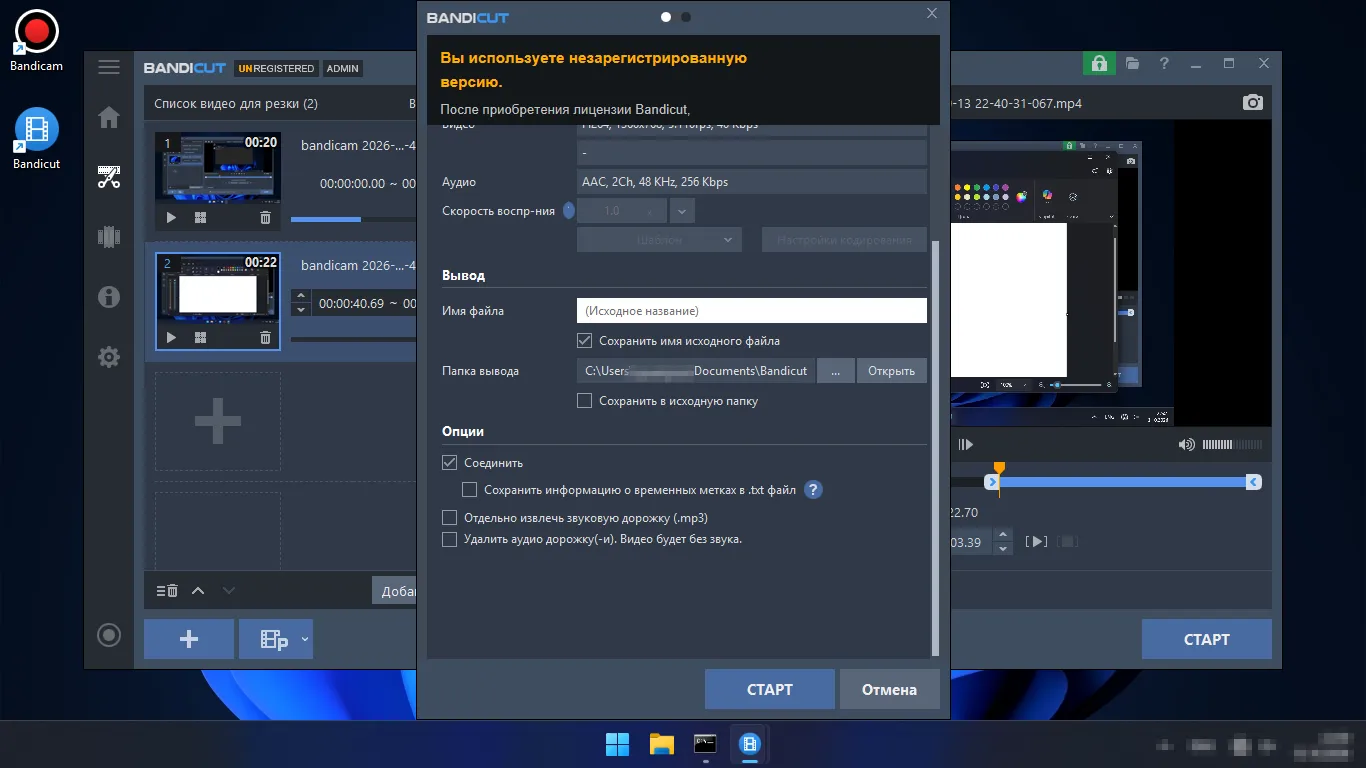Click the blue help icon beside timestamp option
Image resolution: width=1366 pixels, height=768 pixels.
(813, 490)
